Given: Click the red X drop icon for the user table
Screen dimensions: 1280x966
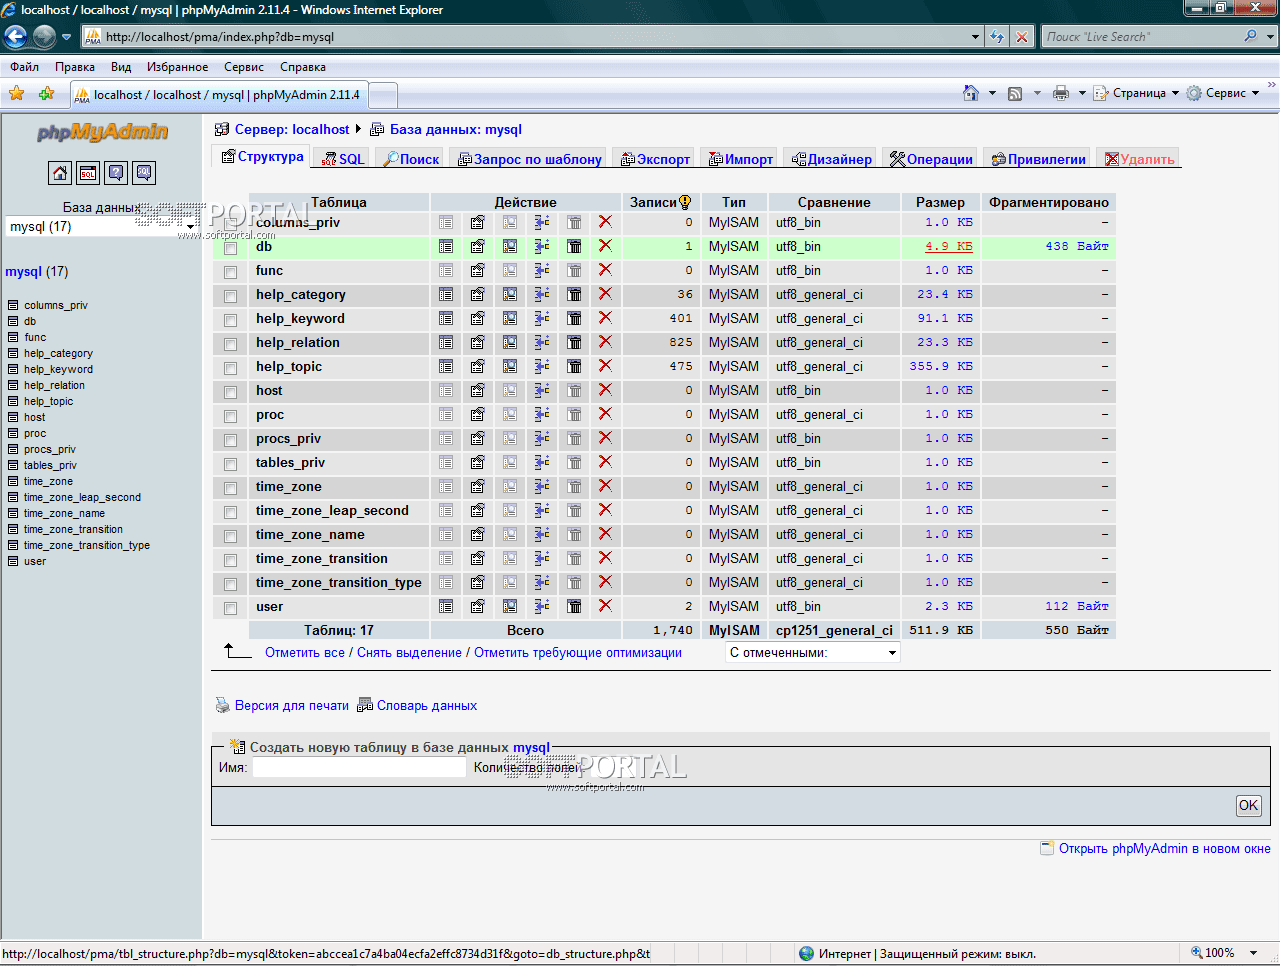Looking at the screenshot, I should tap(605, 606).
